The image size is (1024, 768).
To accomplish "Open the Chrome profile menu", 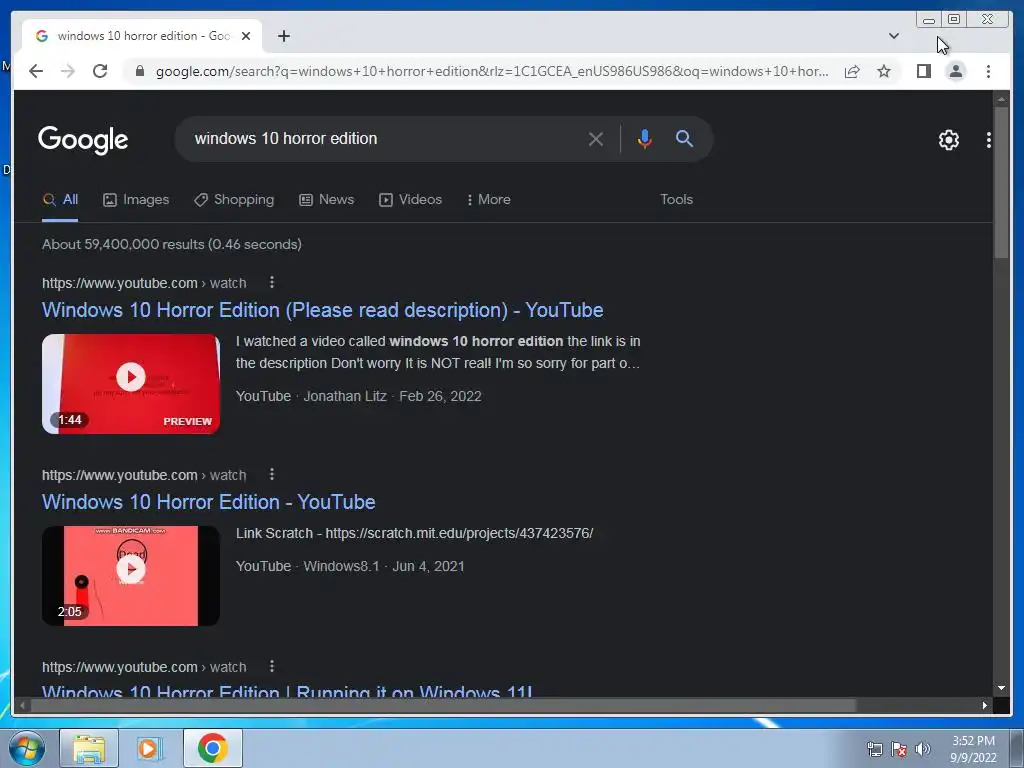I will [955, 71].
